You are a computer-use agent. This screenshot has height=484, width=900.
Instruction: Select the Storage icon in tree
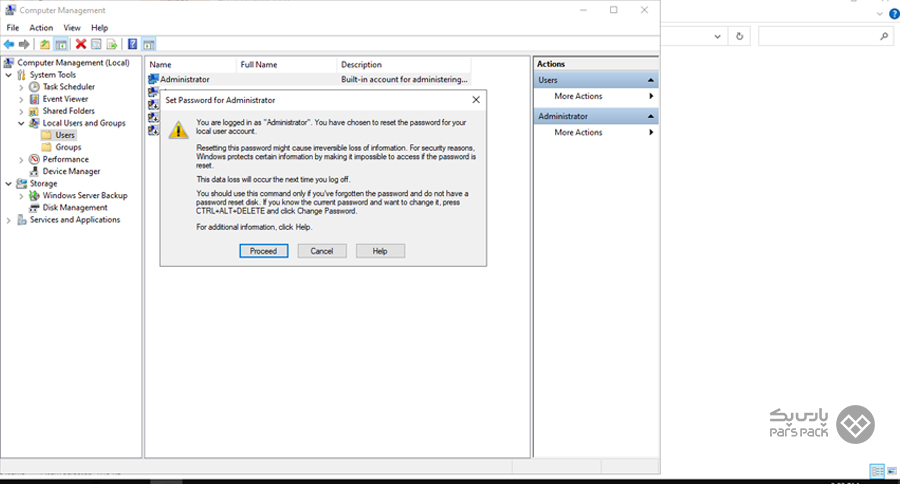[22, 183]
